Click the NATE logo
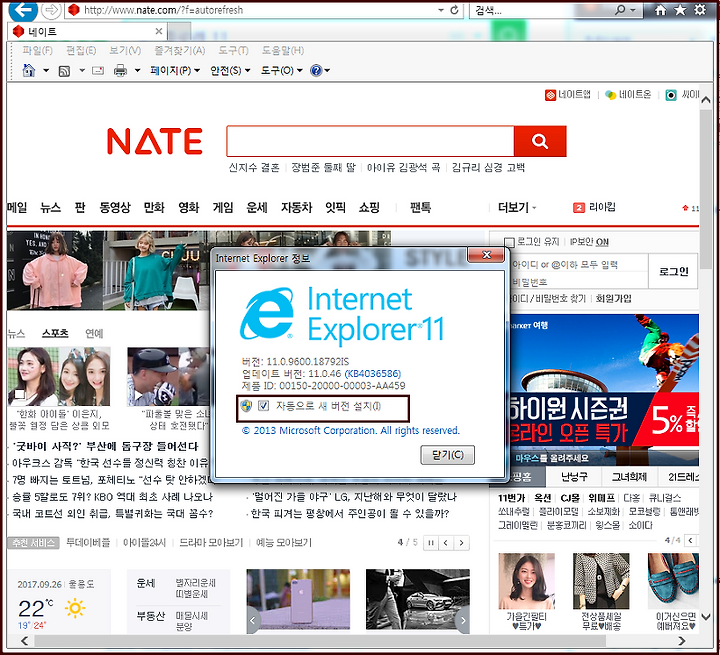 [x=155, y=141]
